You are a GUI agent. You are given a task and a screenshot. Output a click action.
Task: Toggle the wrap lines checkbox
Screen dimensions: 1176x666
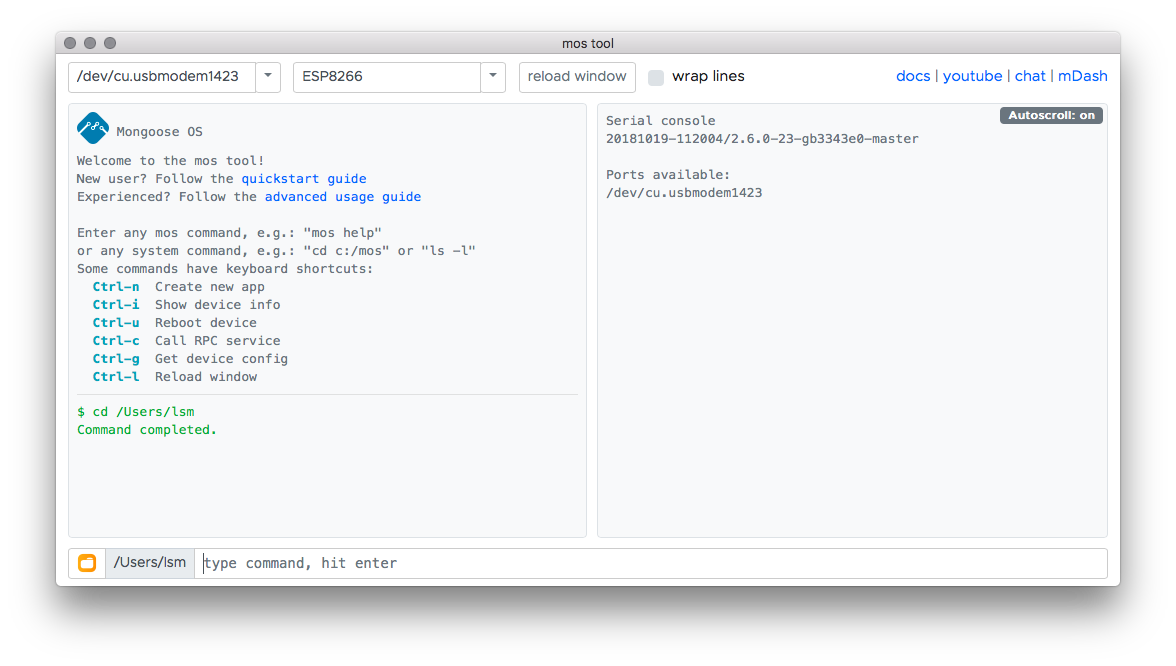[x=656, y=77]
